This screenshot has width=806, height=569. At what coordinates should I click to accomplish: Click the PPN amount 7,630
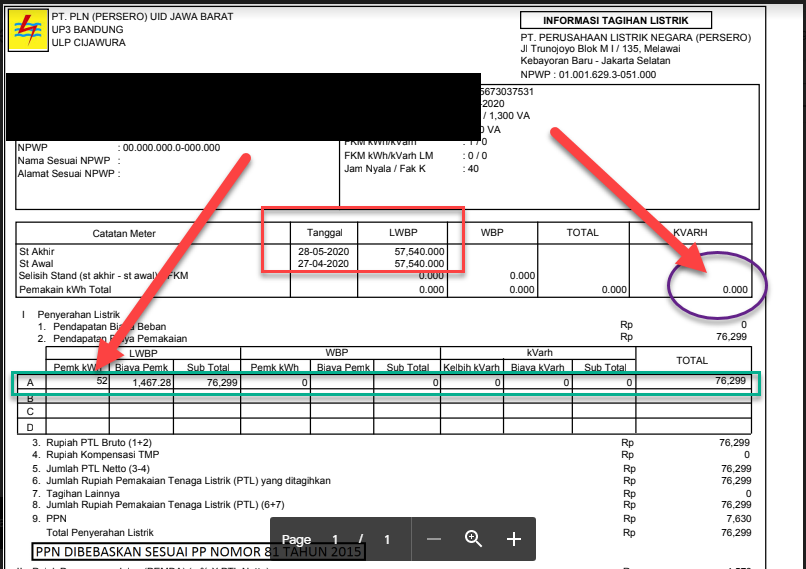pyautogui.click(x=739, y=519)
